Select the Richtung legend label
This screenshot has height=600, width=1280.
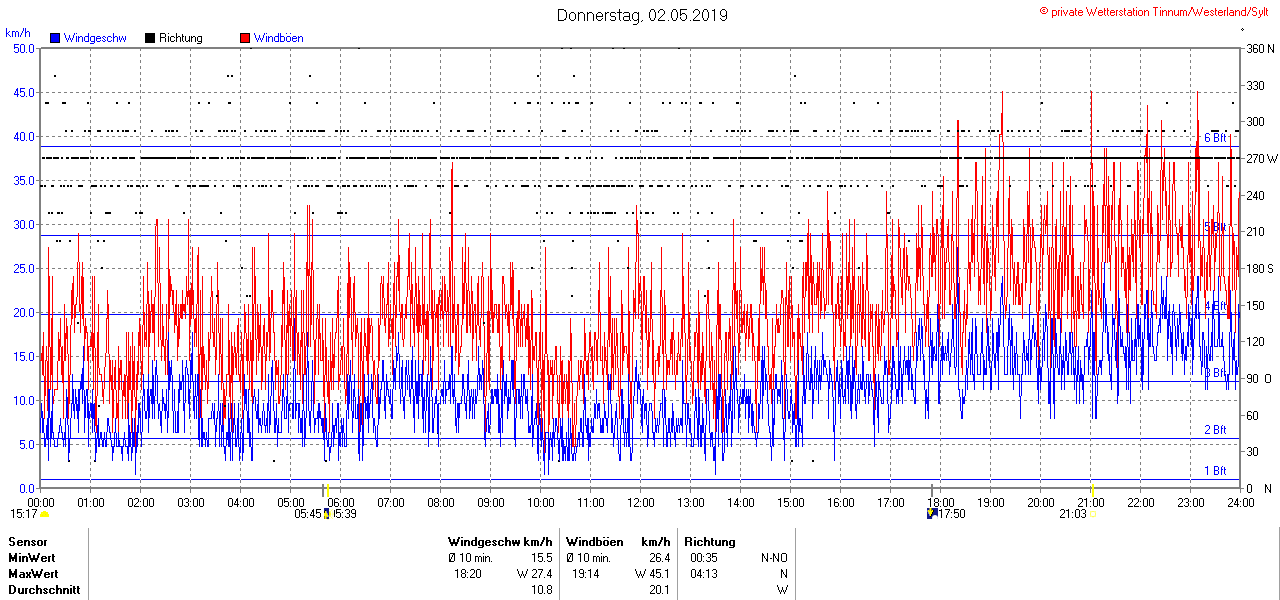tap(181, 38)
